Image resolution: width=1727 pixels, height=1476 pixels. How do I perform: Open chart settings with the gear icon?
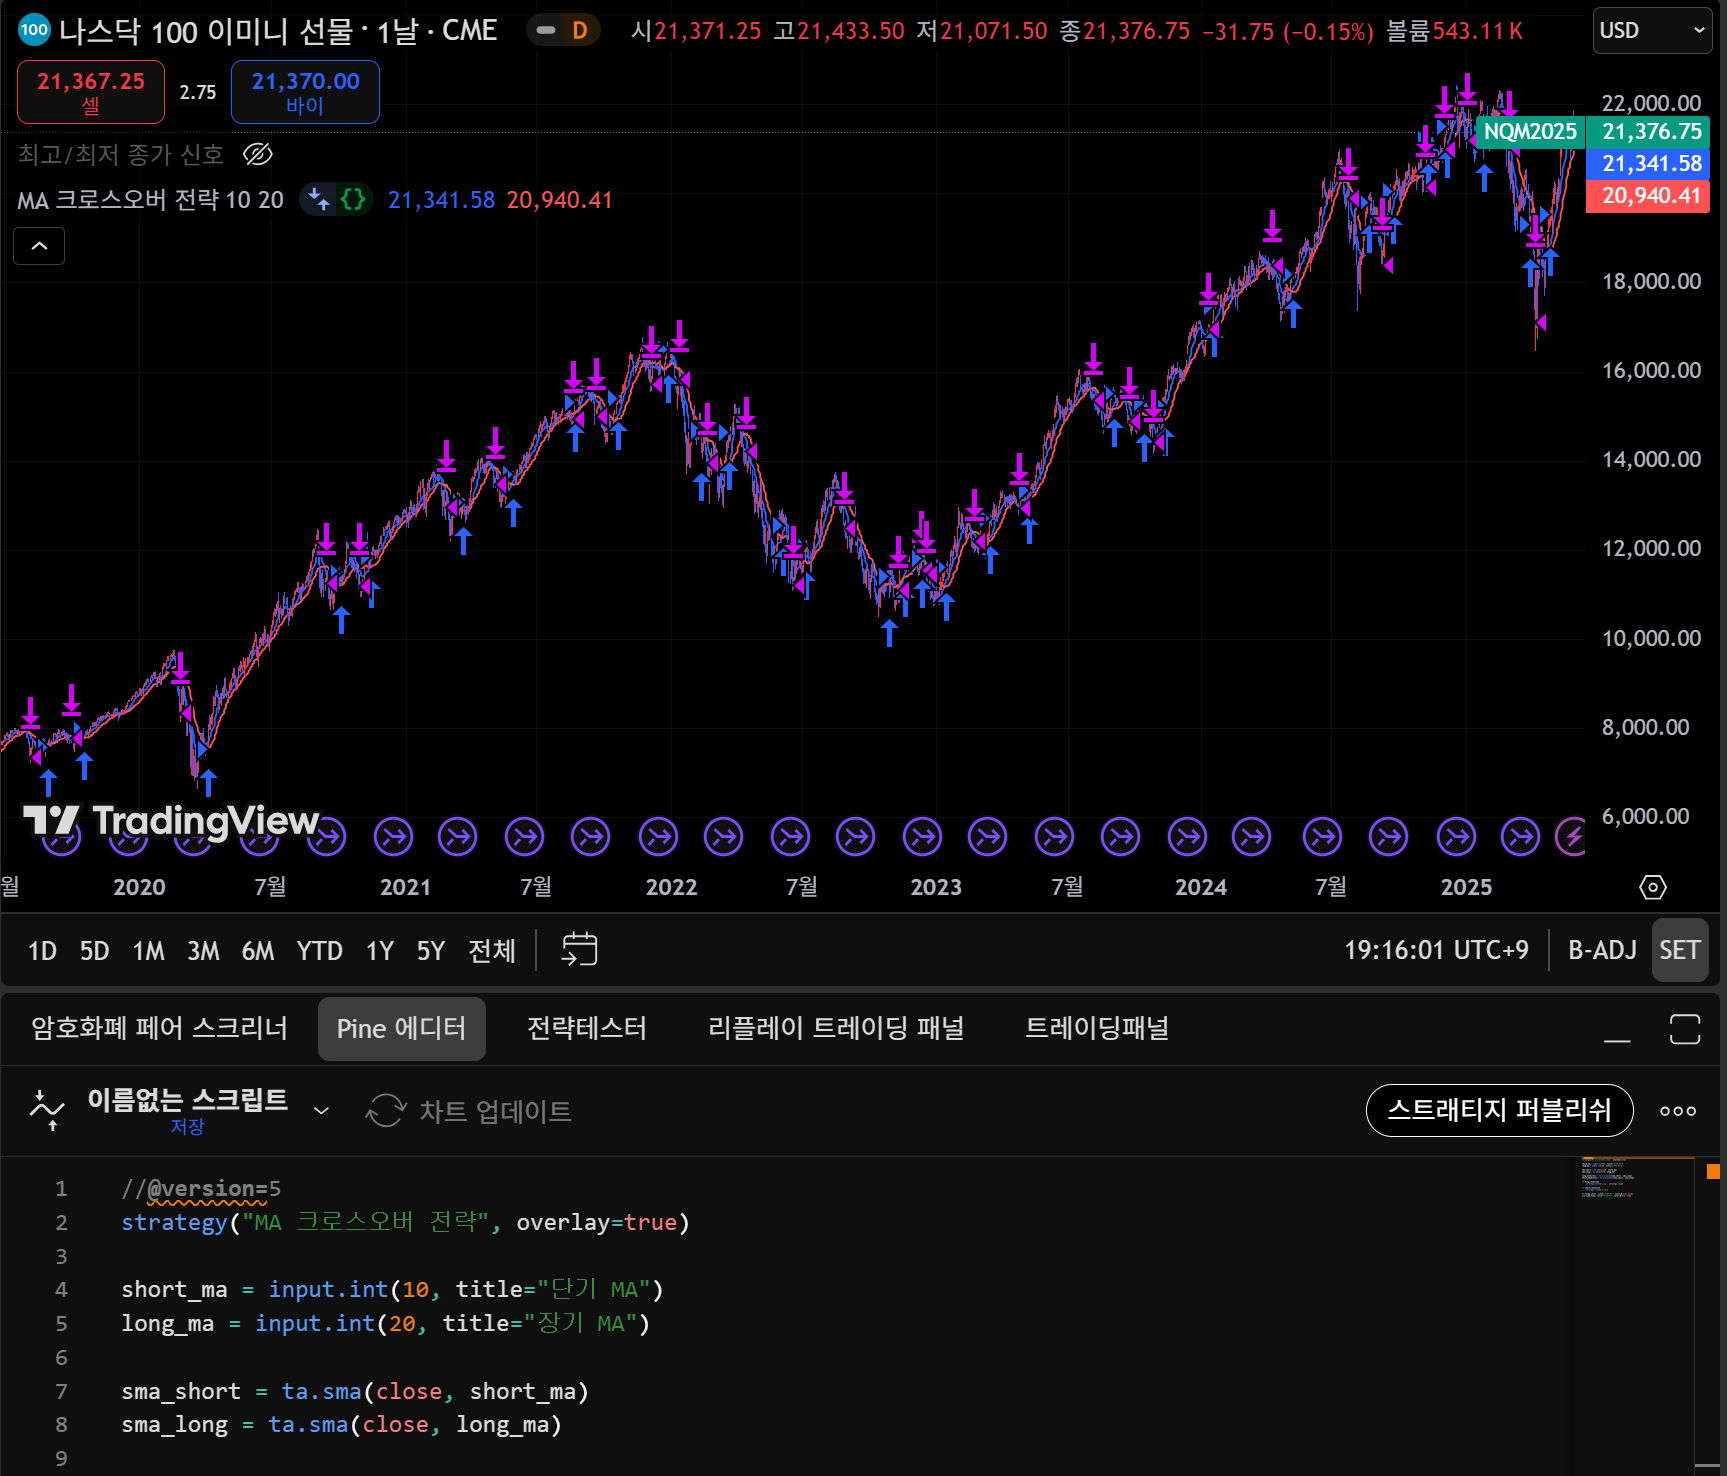1652,887
